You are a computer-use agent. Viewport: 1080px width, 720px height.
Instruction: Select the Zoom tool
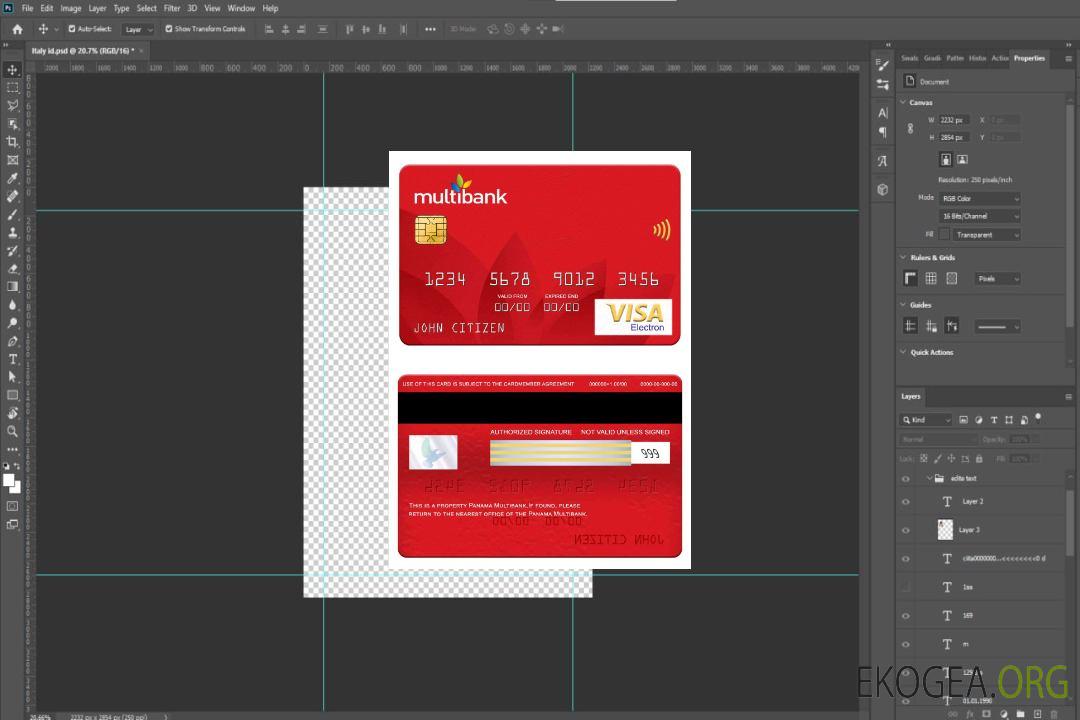12,431
